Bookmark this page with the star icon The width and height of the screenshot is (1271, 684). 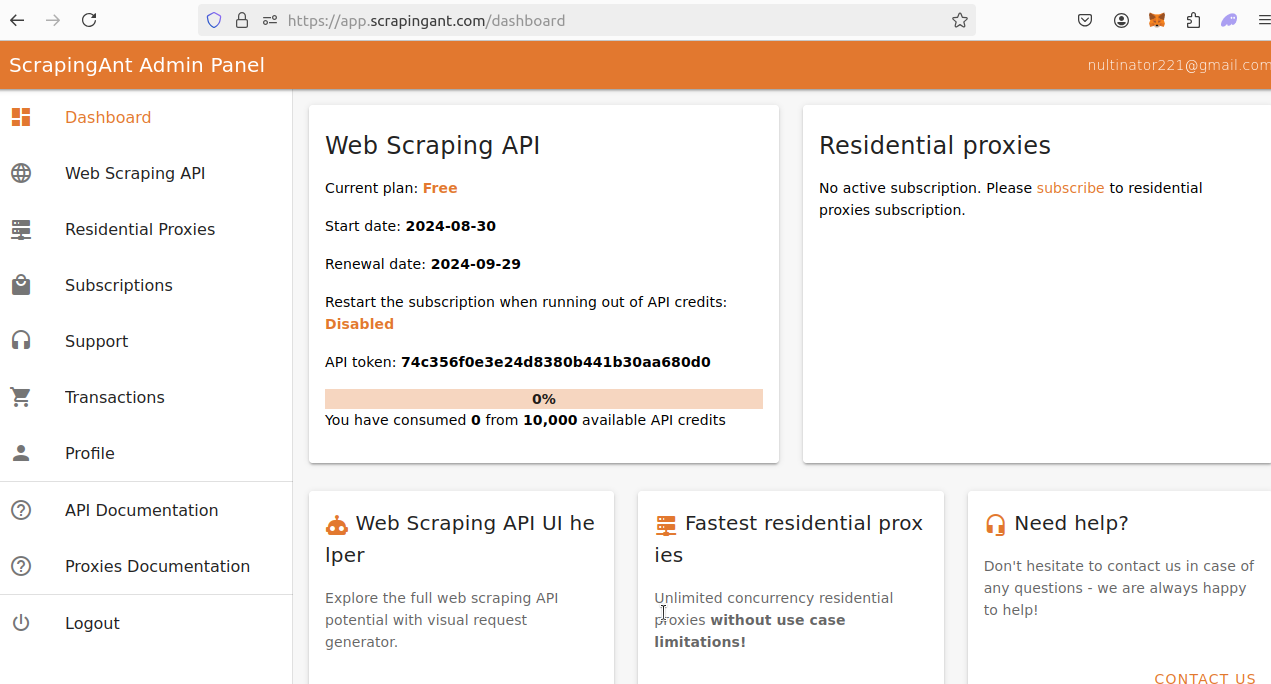click(x=960, y=20)
